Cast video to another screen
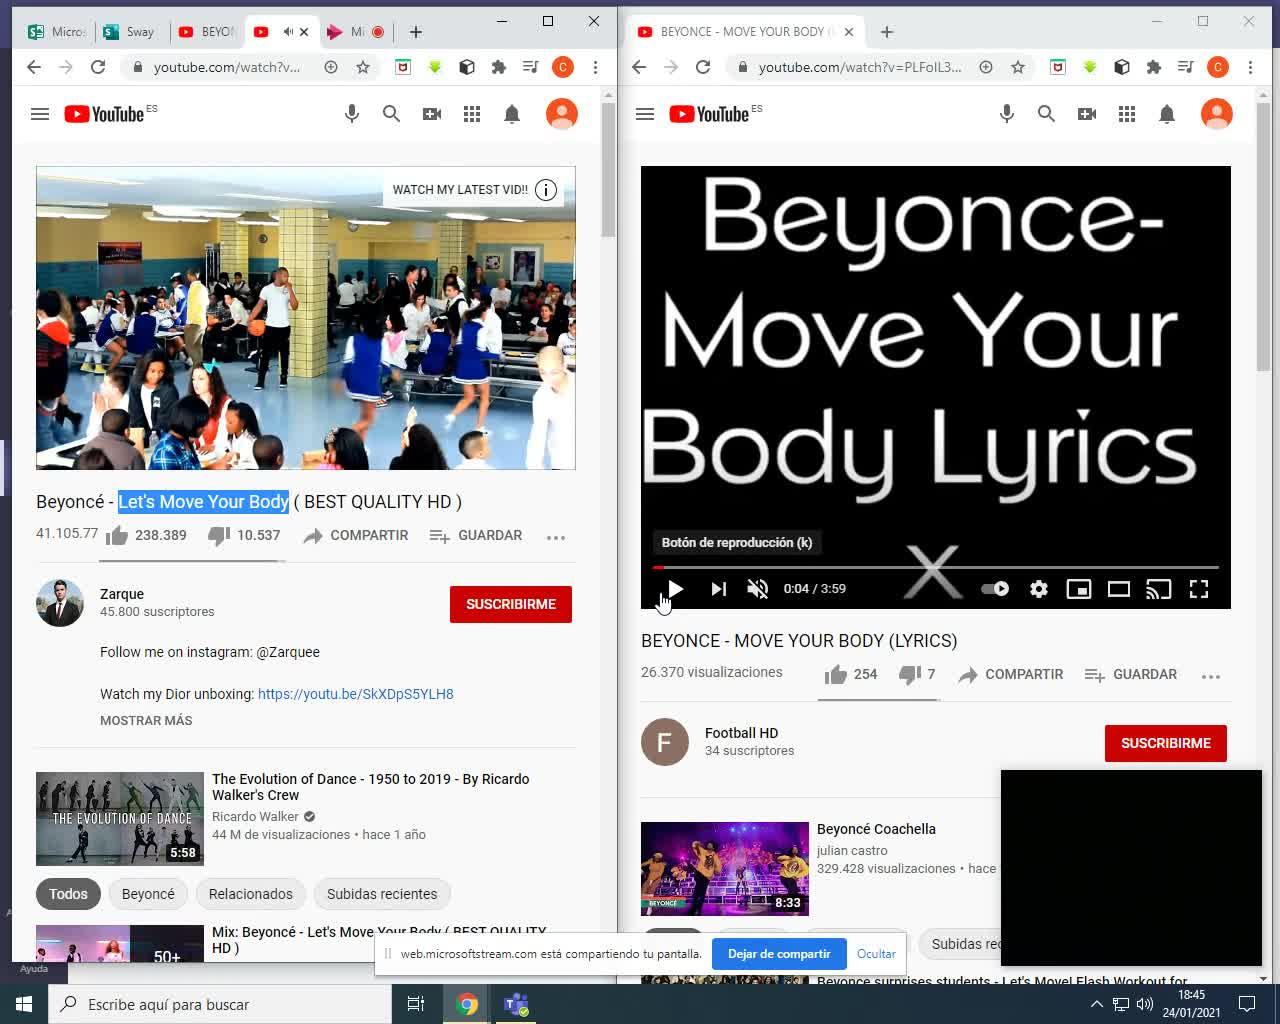1280x1024 pixels. [x=1158, y=589]
